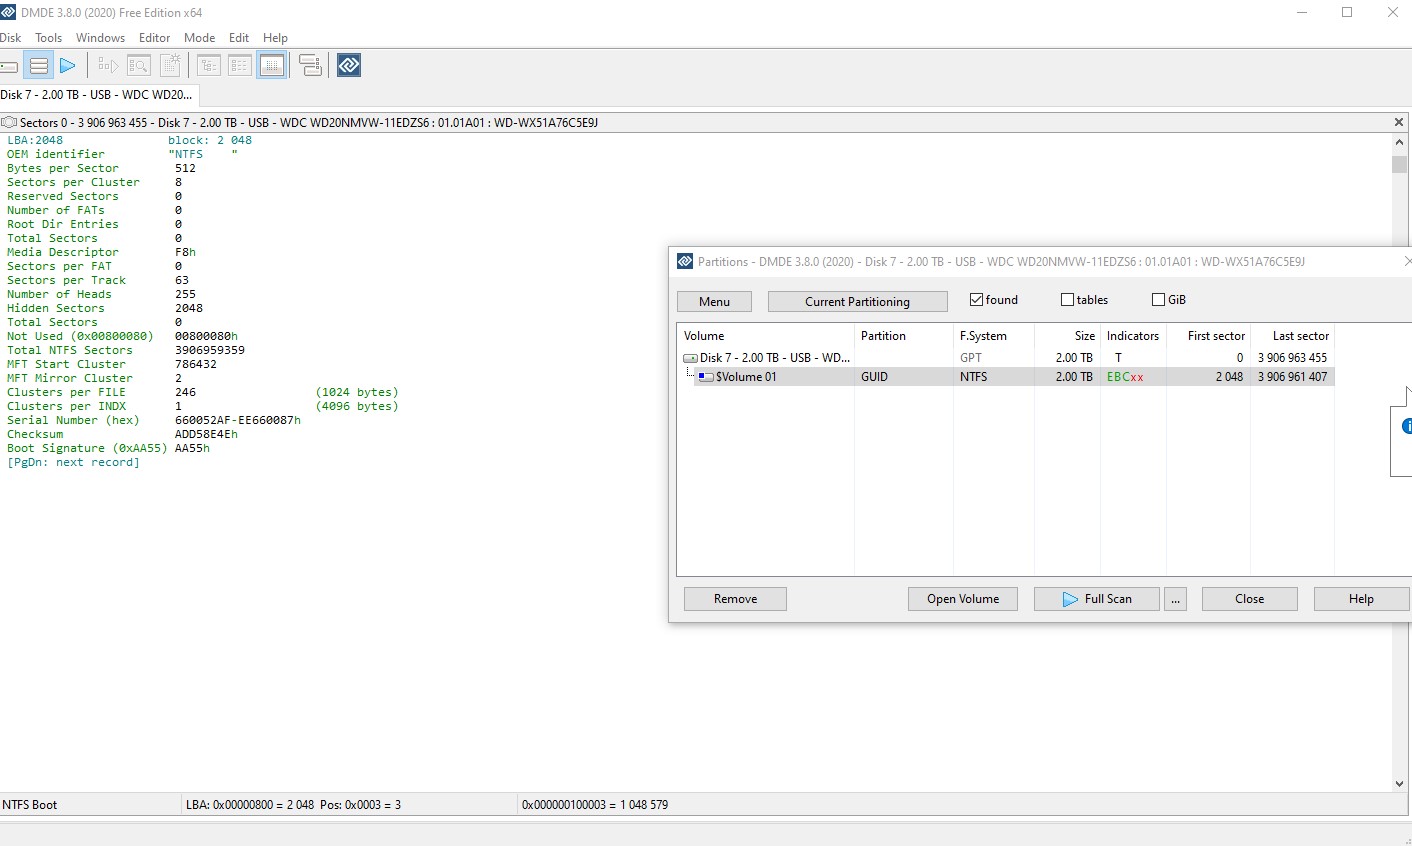The height and width of the screenshot is (846, 1412).
Task: Click the MFT Start Cluster value 786432
Action: [196, 365]
